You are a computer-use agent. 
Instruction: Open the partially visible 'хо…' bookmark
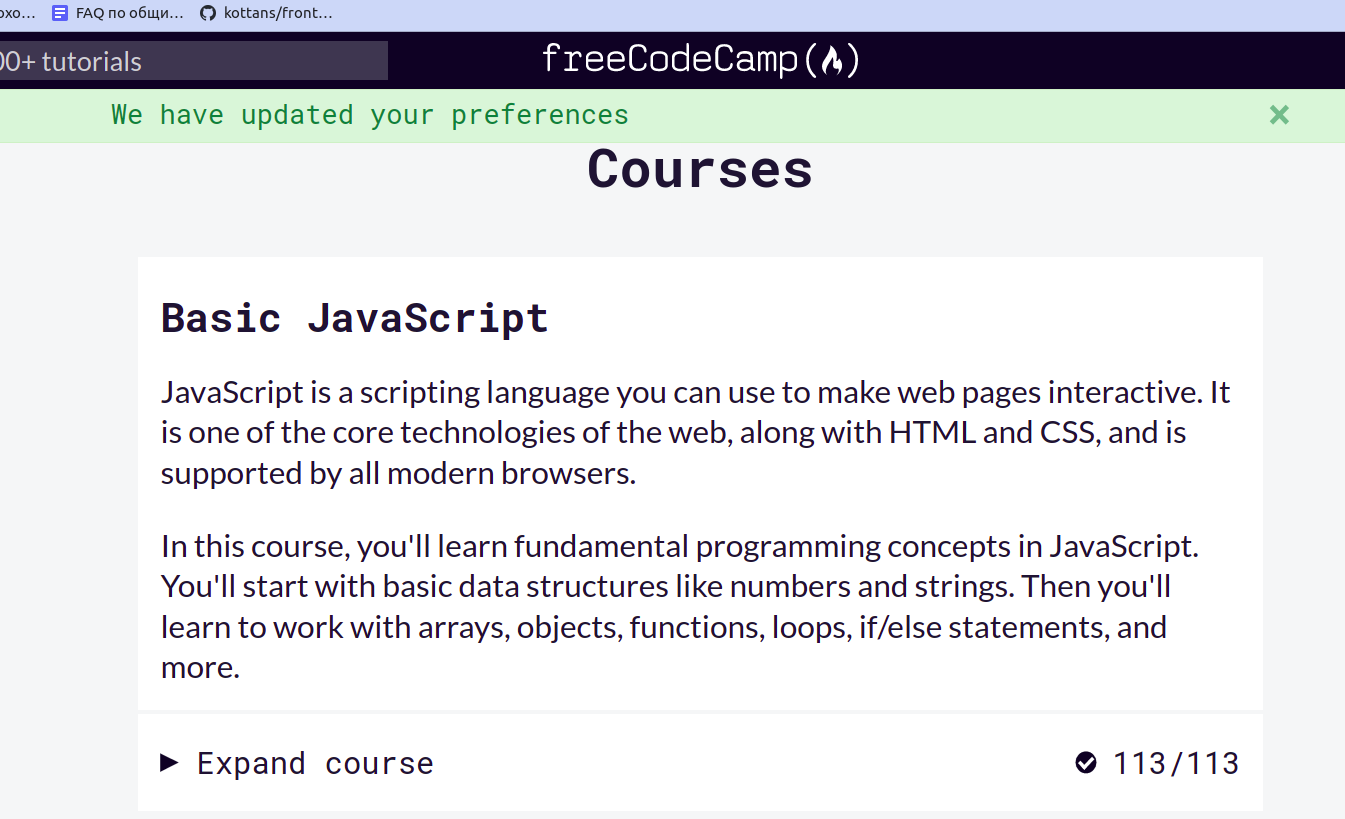coord(18,13)
